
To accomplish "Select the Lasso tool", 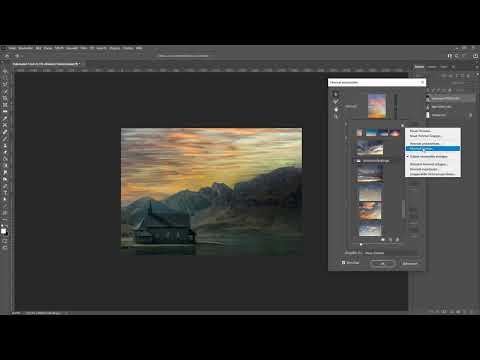I will 5,84.
